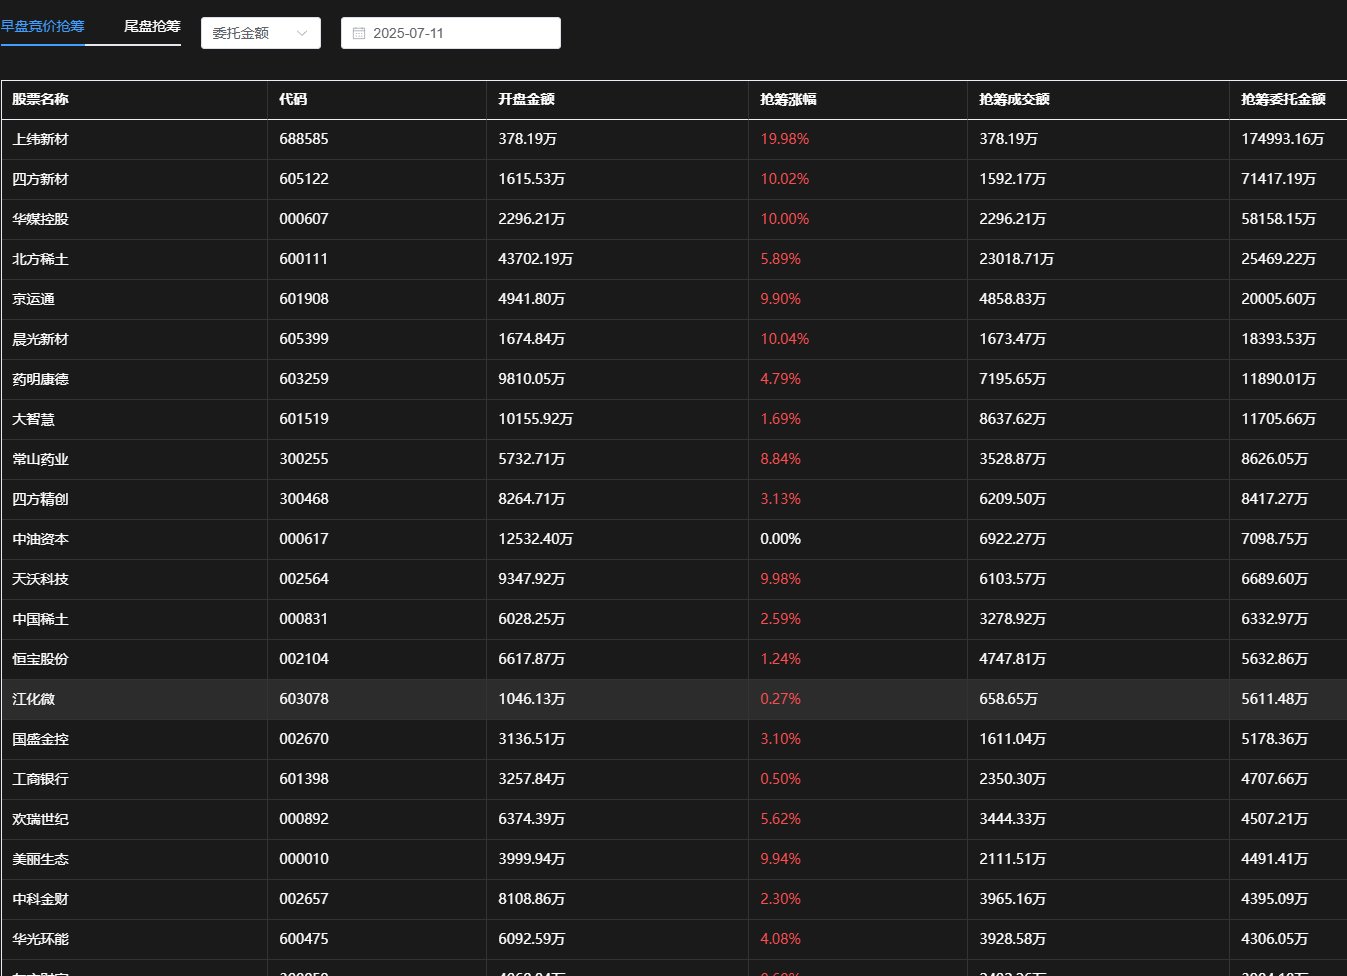This screenshot has height=976, width=1347.
Task: Select stock name 天沃科技
Action: (x=41, y=579)
